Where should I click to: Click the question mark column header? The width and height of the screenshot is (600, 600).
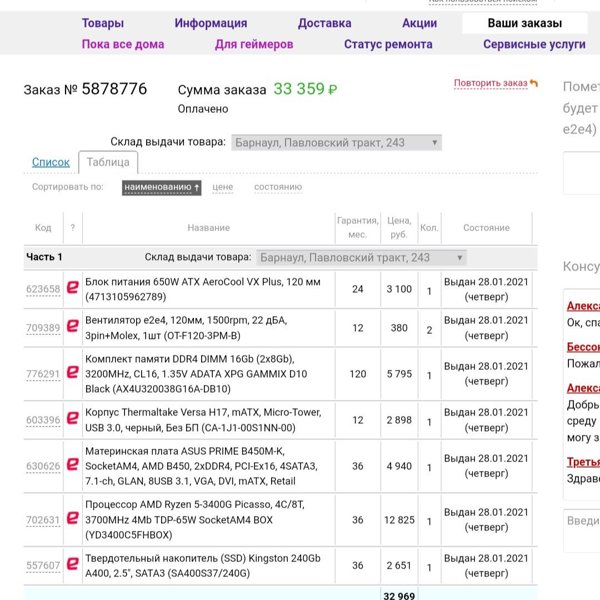[x=73, y=228]
